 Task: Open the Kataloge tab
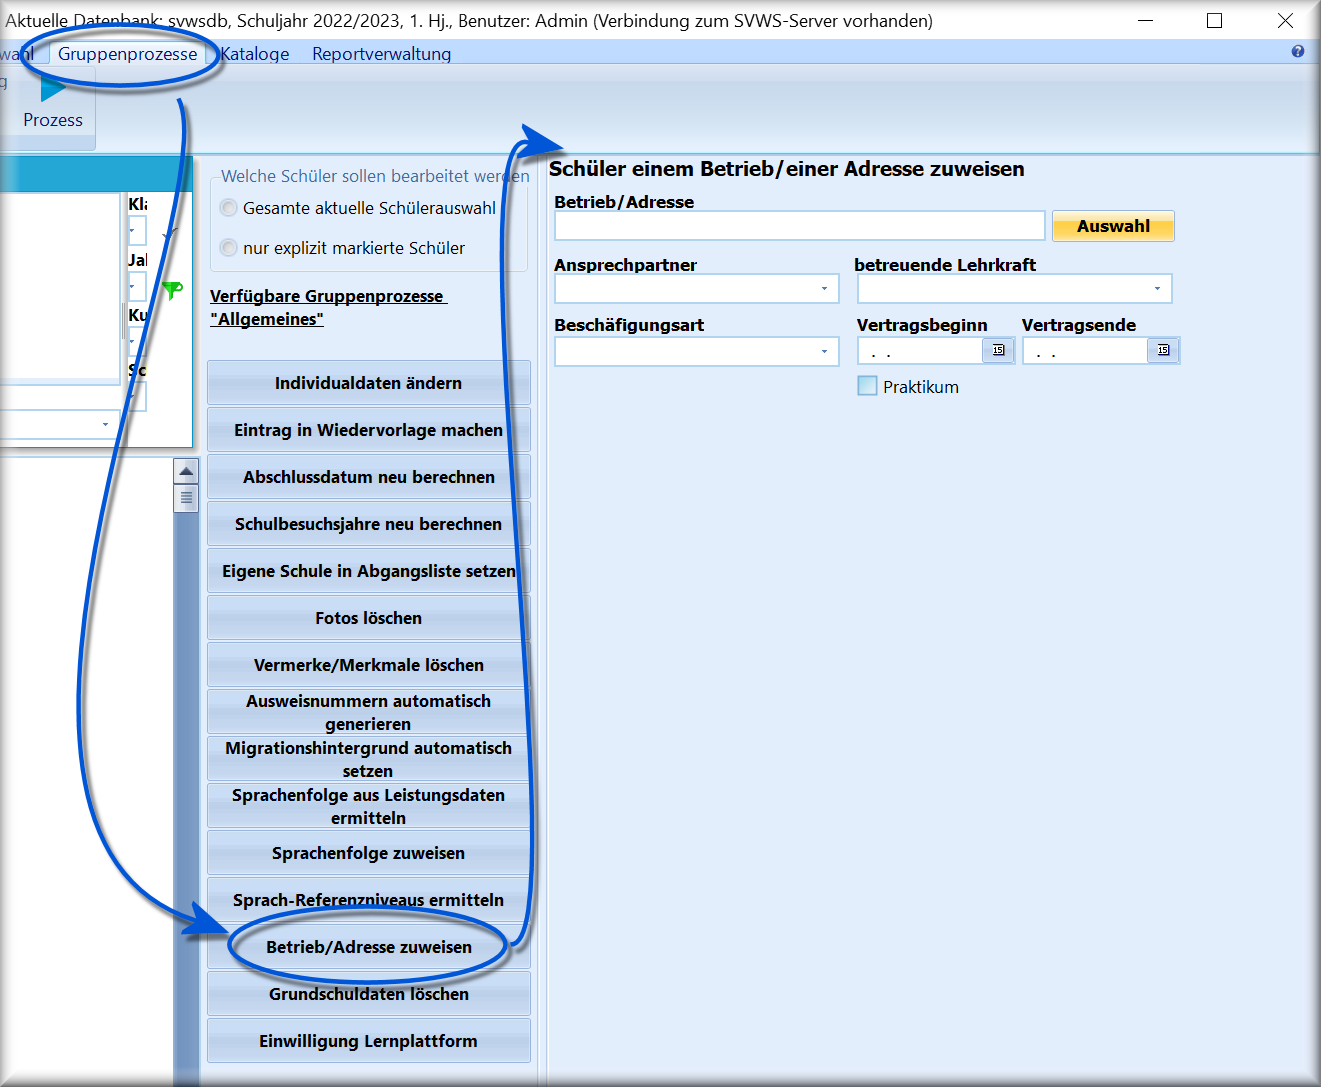click(255, 54)
